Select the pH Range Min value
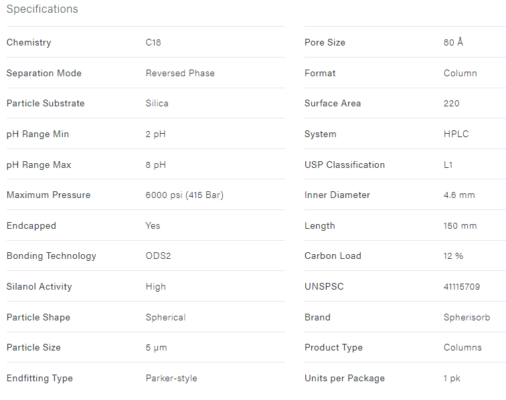 click(x=156, y=134)
